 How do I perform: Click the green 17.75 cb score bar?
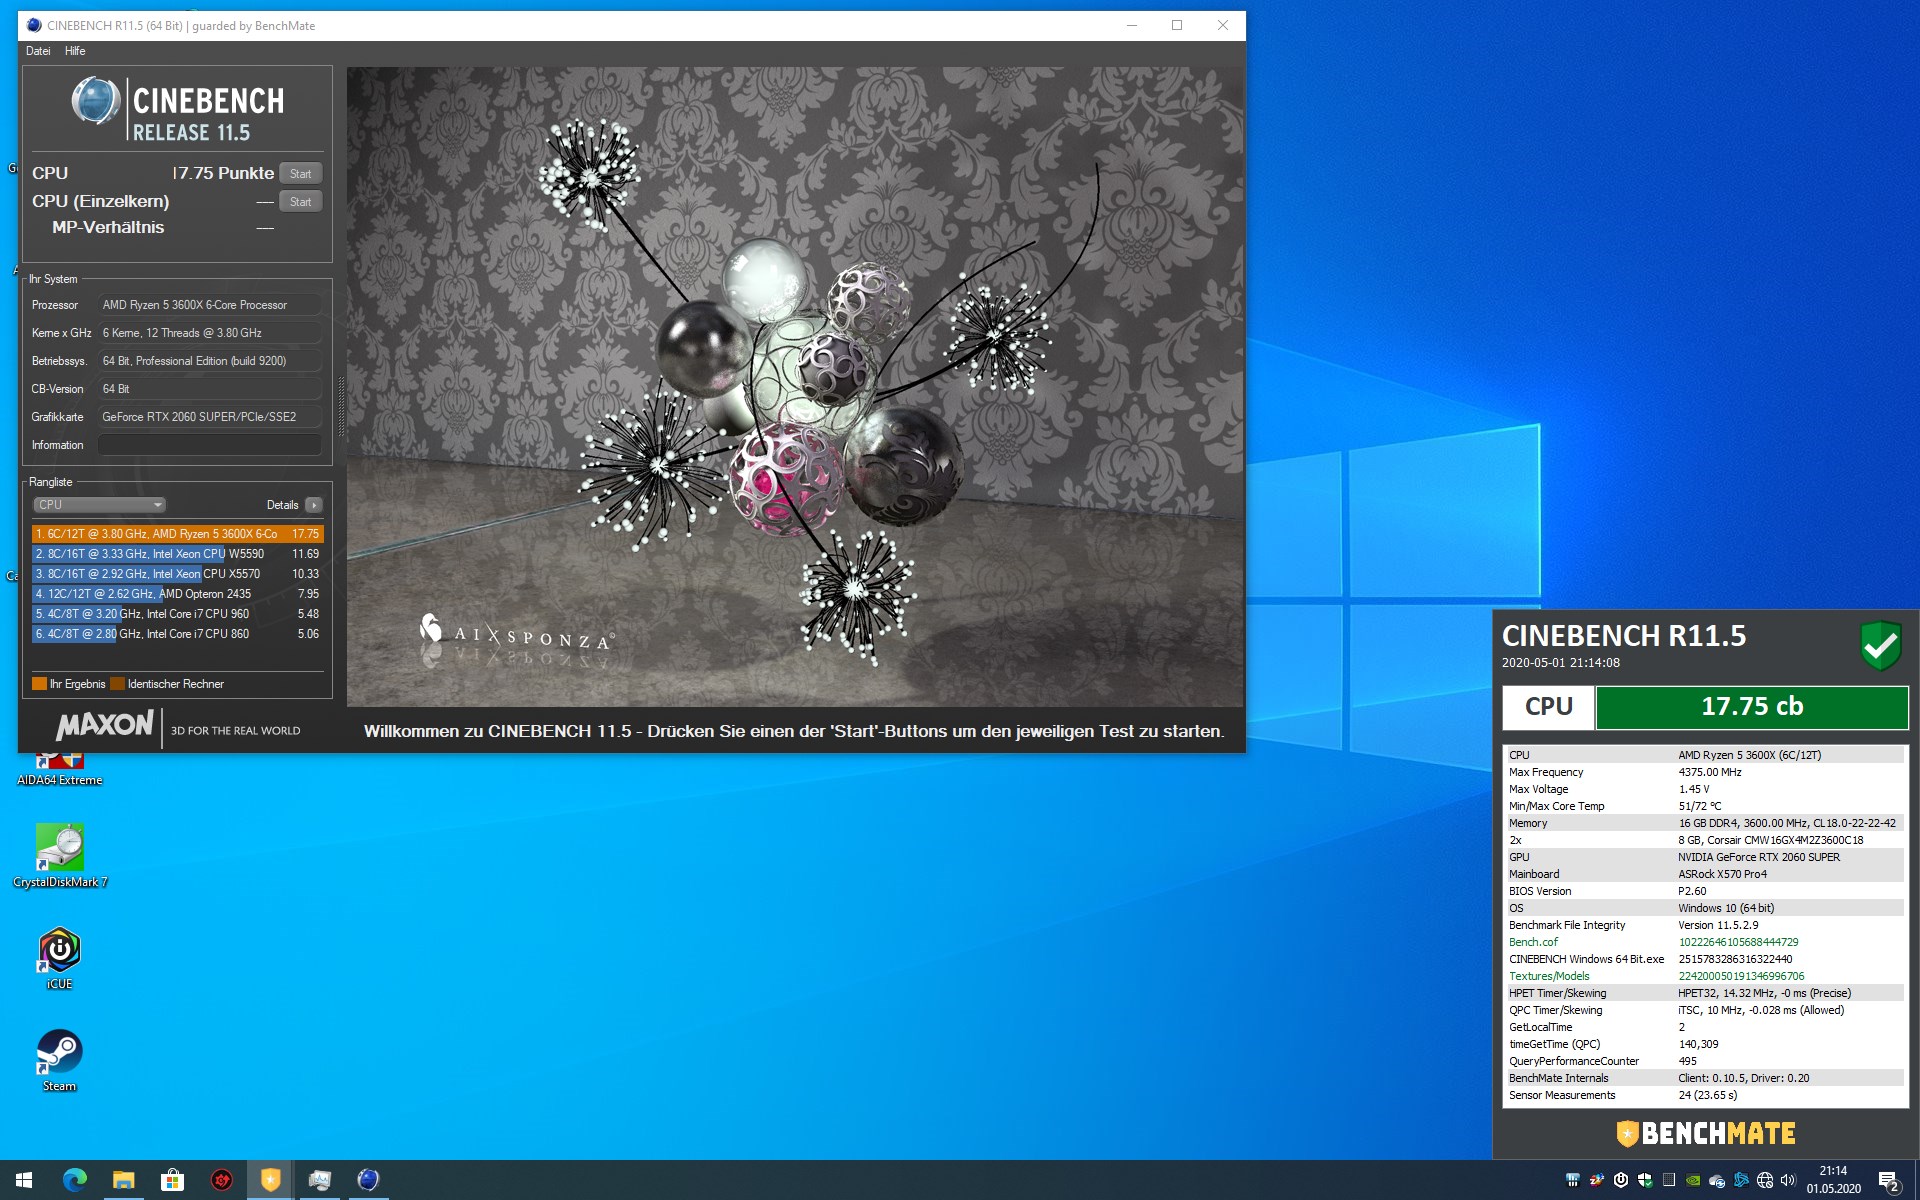coord(1752,707)
